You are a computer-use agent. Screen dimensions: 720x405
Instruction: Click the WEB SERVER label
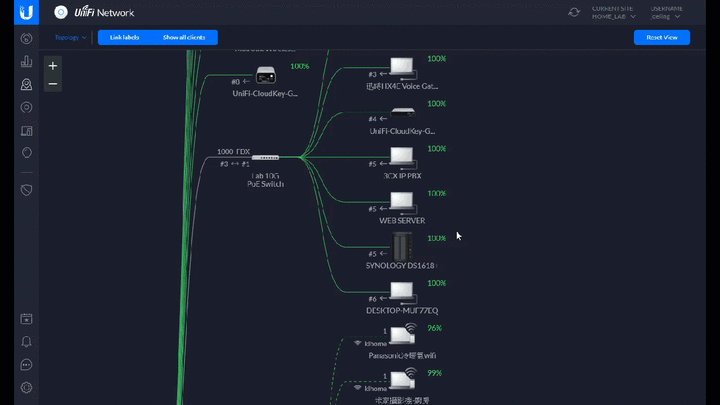click(402, 221)
